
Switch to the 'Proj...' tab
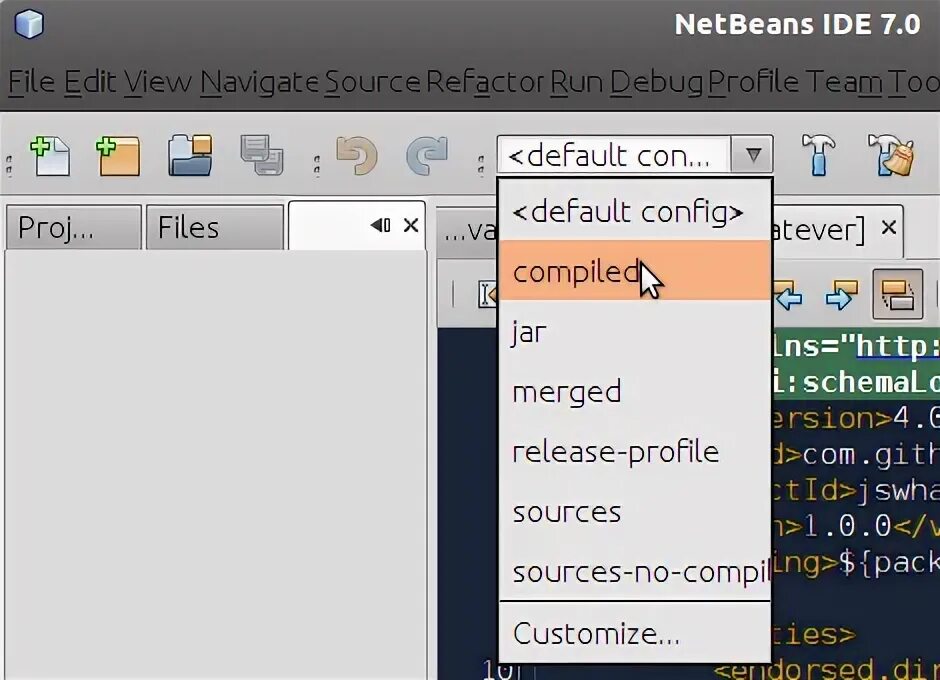point(74,227)
